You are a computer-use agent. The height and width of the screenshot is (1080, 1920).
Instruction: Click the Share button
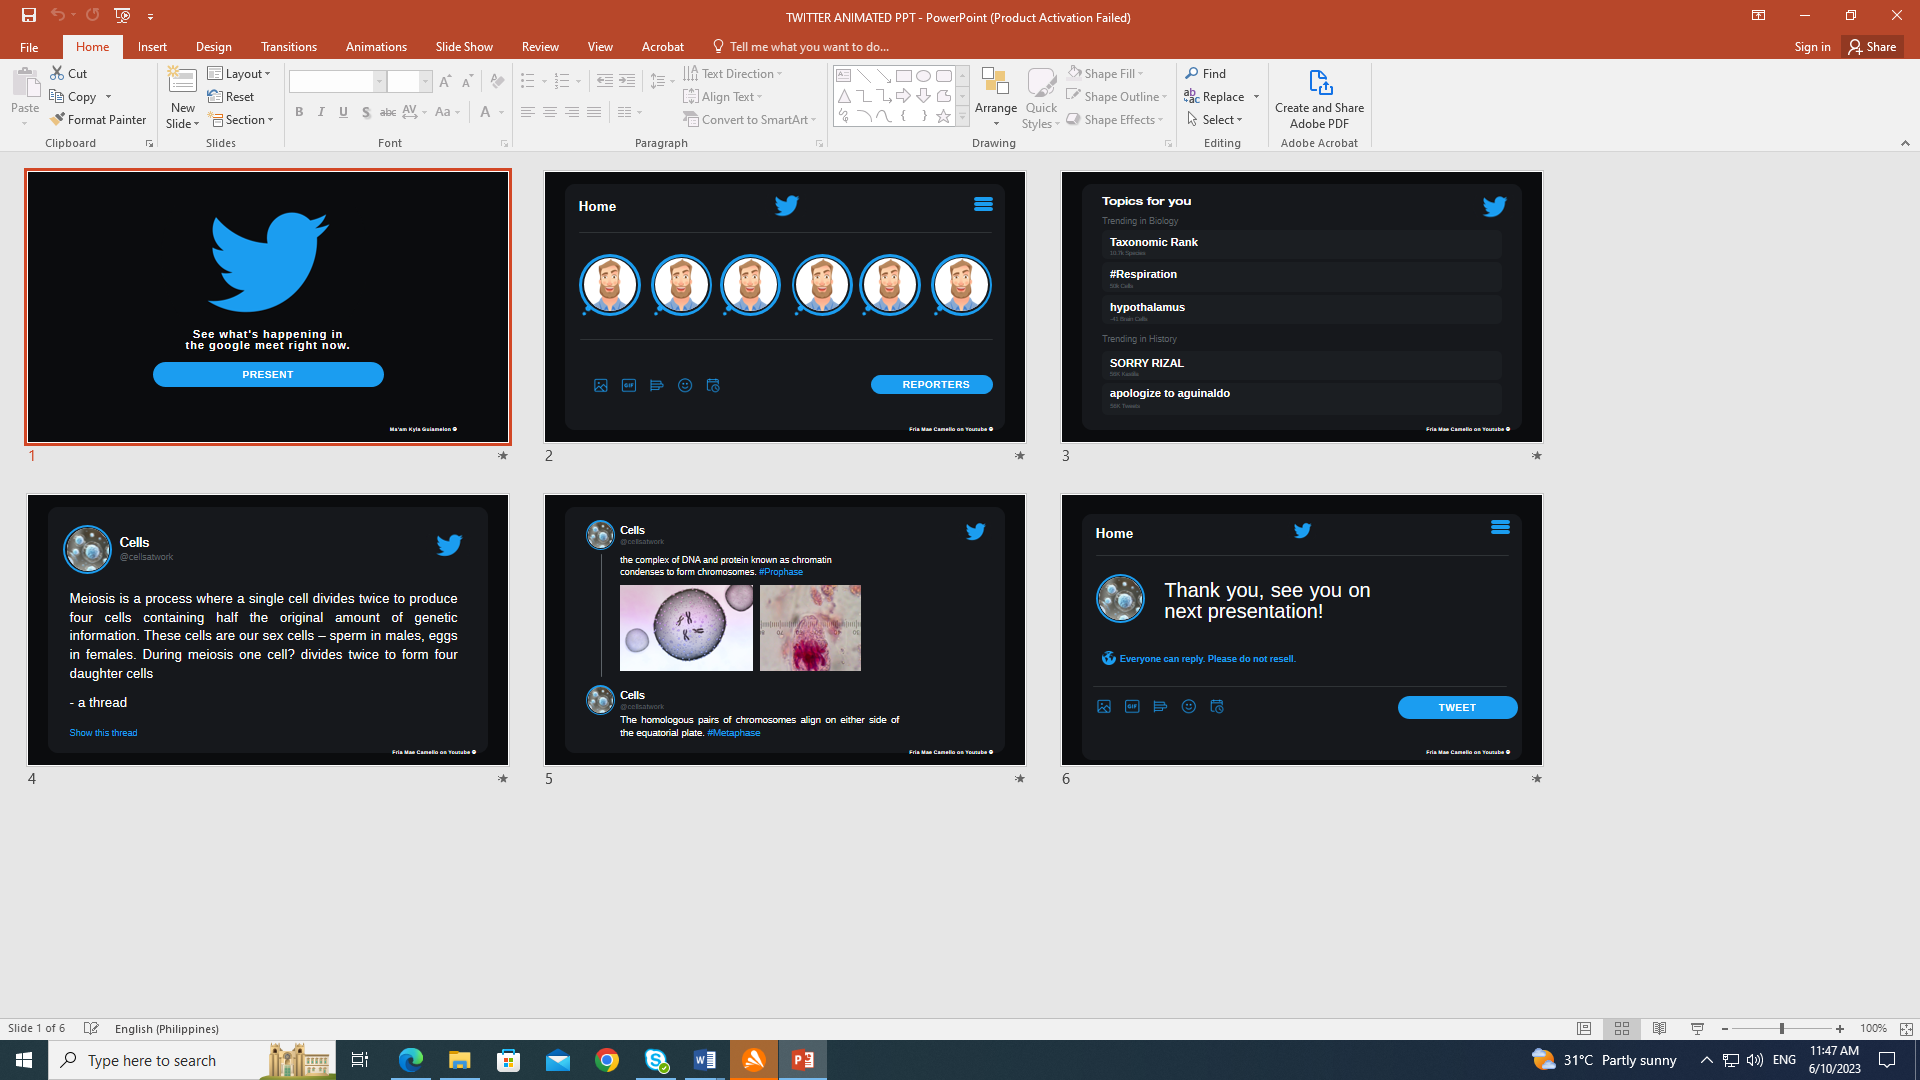(x=1872, y=47)
